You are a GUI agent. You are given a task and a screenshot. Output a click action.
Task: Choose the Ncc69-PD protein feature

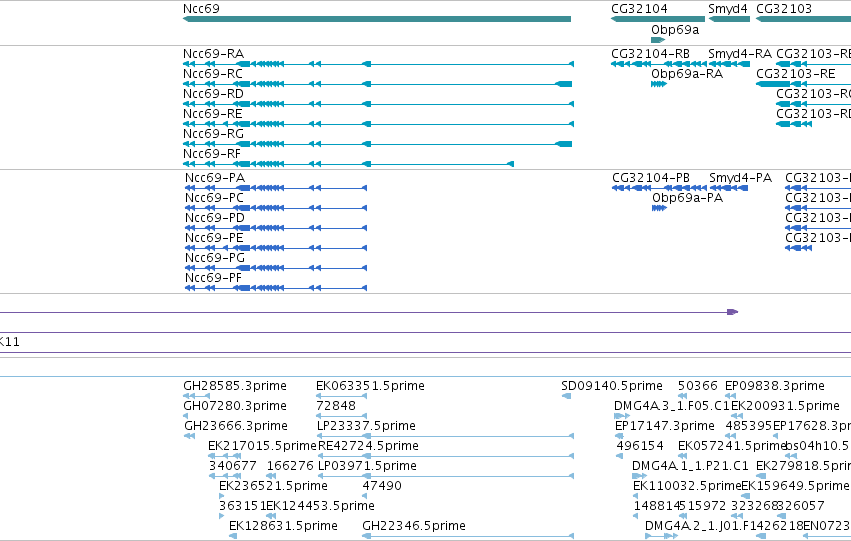[276, 228]
